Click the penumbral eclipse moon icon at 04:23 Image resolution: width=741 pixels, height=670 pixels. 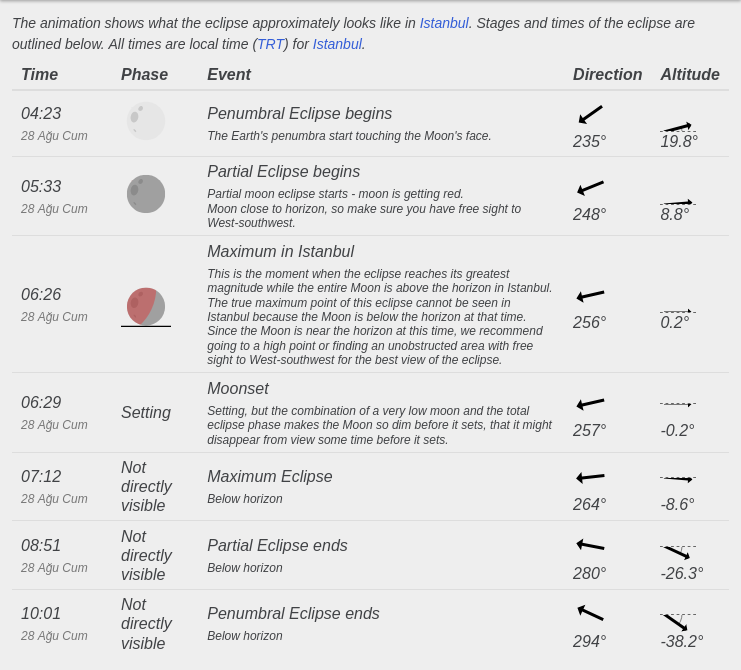click(146, 121)
